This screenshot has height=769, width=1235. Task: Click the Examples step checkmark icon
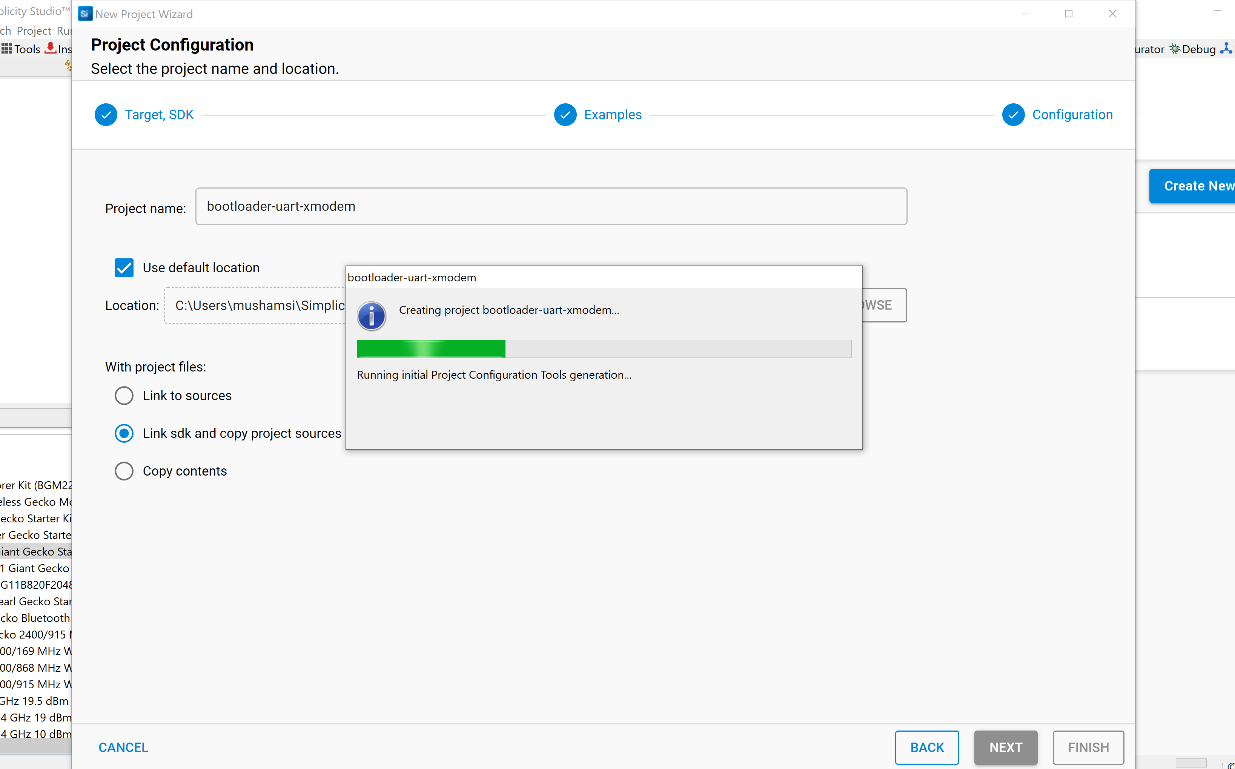point(565,115)
